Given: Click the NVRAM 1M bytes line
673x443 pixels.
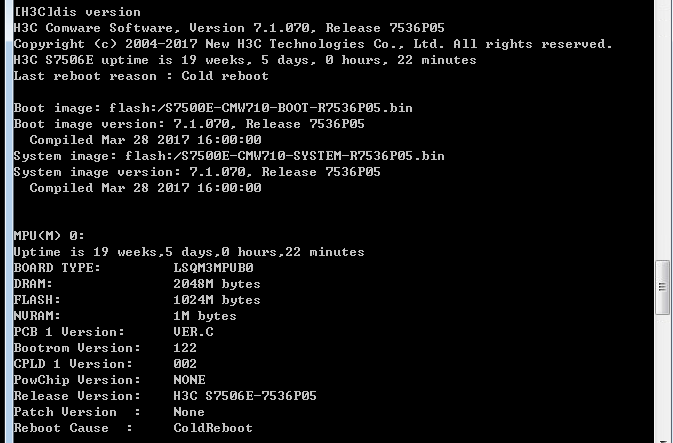Looking at the screenshot, I should tap(125, 316).
